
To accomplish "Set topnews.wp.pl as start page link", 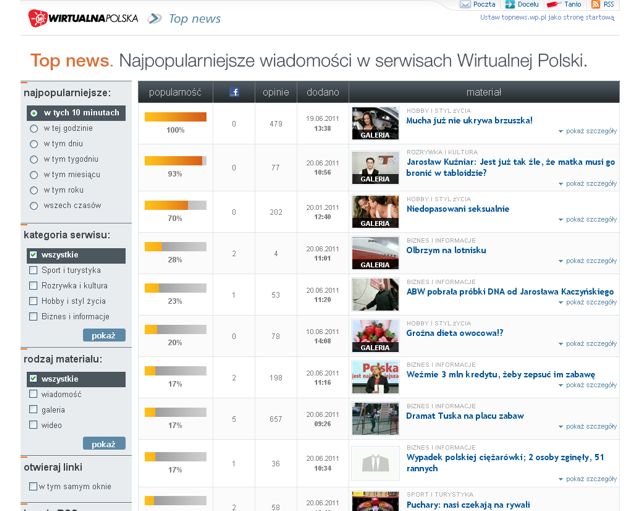I will point(547,18).
